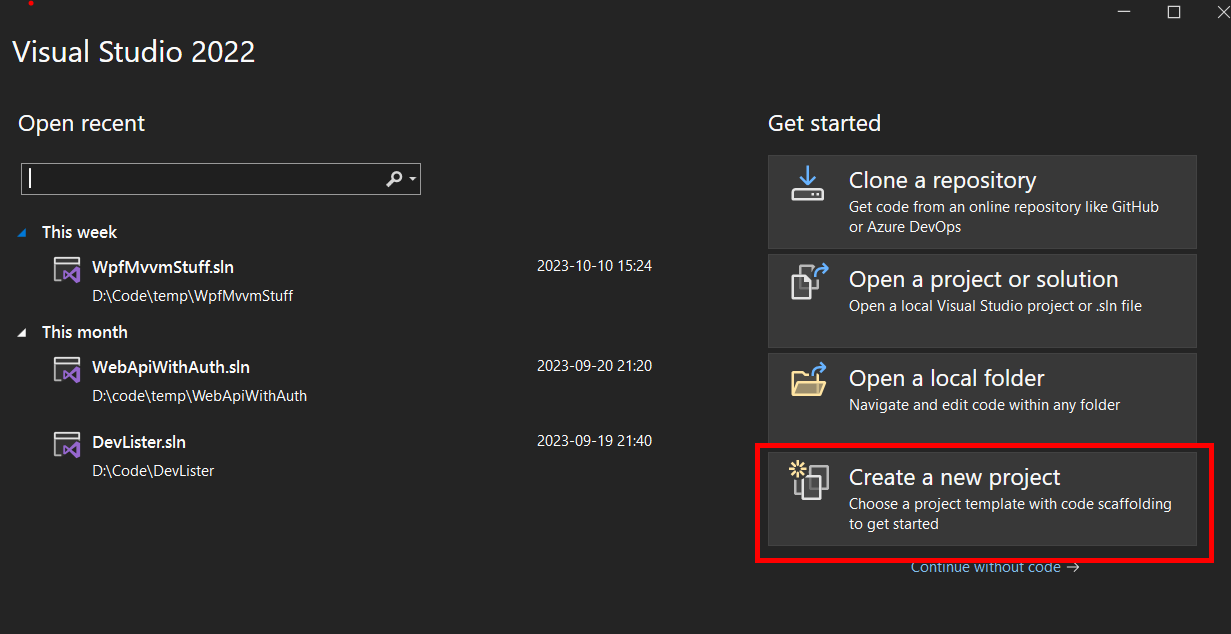The height and width of the screenshot is (634, 1231).
Task: Click "Choose a project template with code scaffolding"
Action: 1010,514
